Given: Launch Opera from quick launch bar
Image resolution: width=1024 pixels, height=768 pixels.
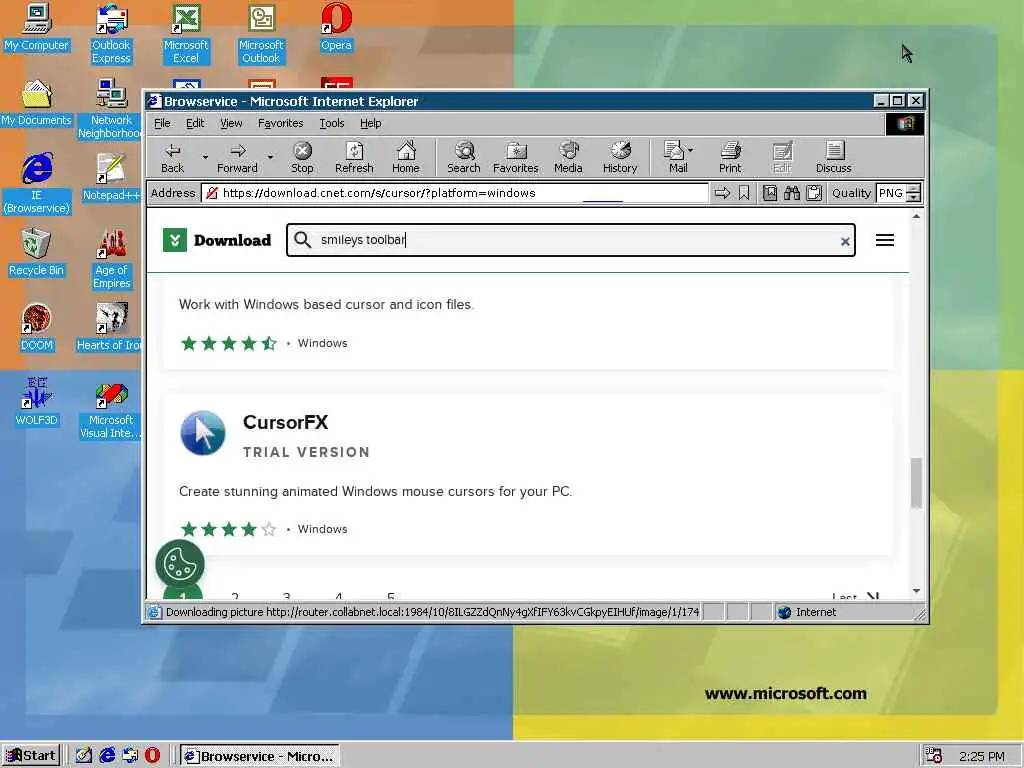Looking at the screenshot, I should click(x=152, y=755).
